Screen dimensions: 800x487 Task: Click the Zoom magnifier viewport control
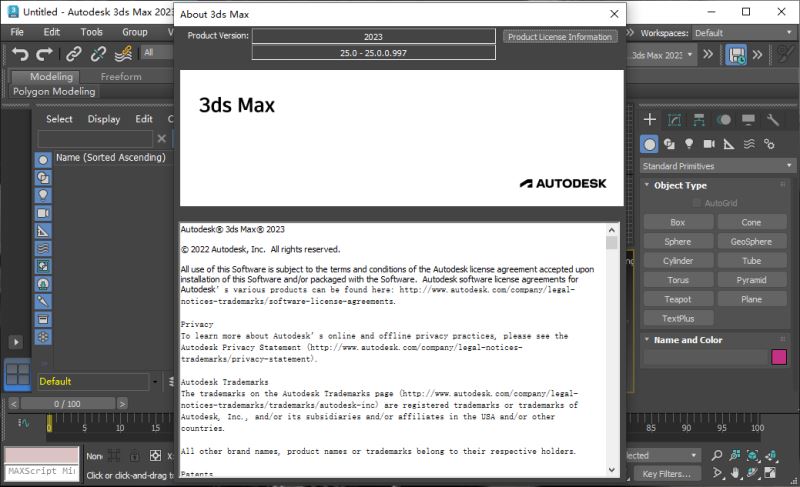(x=717, y=455)
